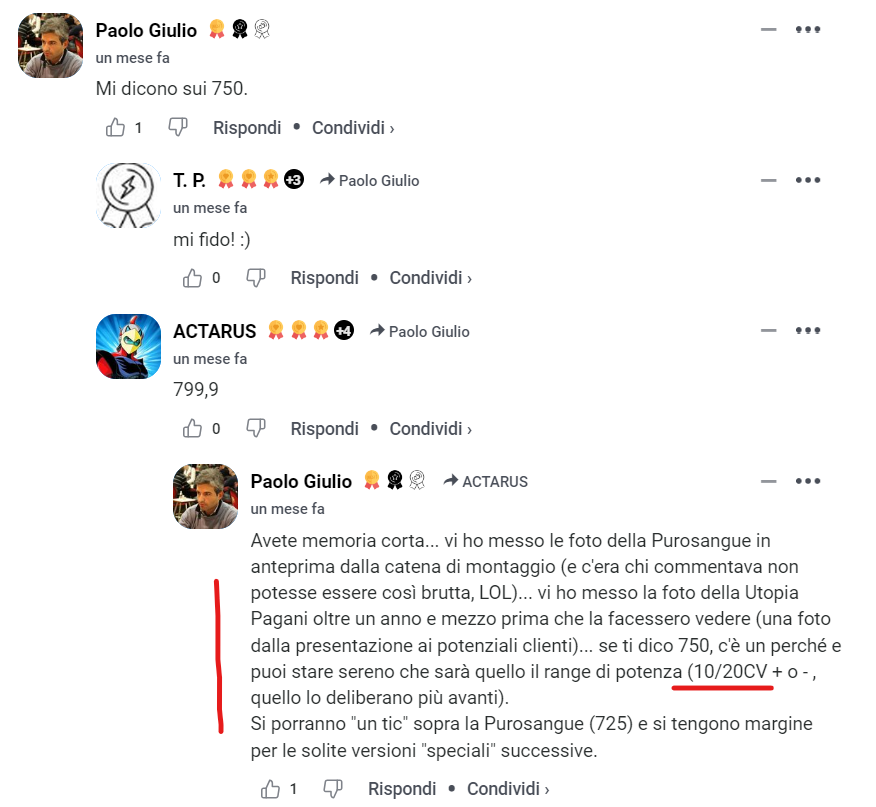Screen dimensions: 876x807
Task: Upvote Paolo Giulio's long Purosangue reply
Action: click(x=270, y=789)
